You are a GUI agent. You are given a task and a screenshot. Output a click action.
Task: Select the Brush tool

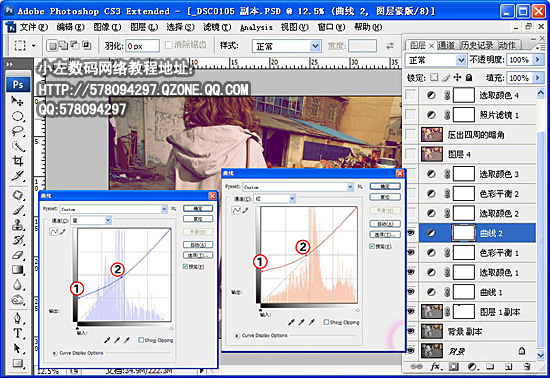pos(18,210)
